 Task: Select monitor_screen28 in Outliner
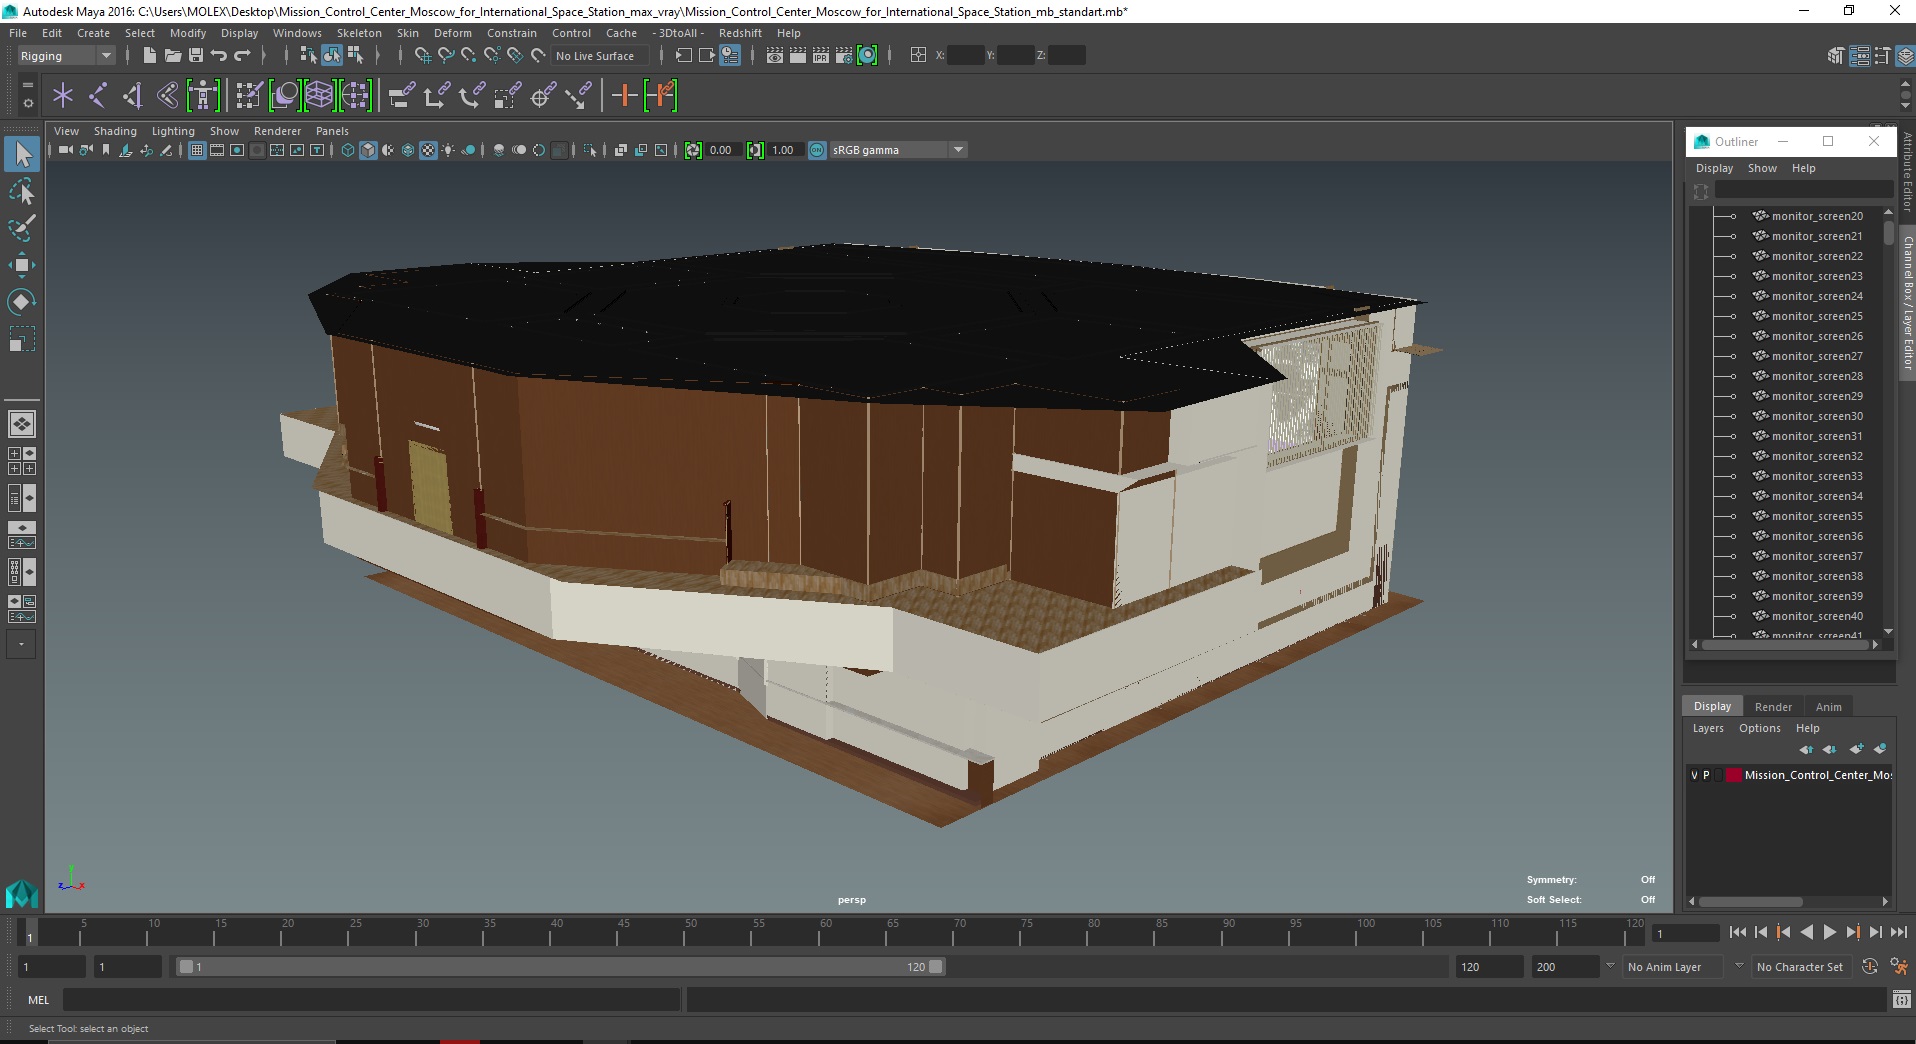(1817, 376)
